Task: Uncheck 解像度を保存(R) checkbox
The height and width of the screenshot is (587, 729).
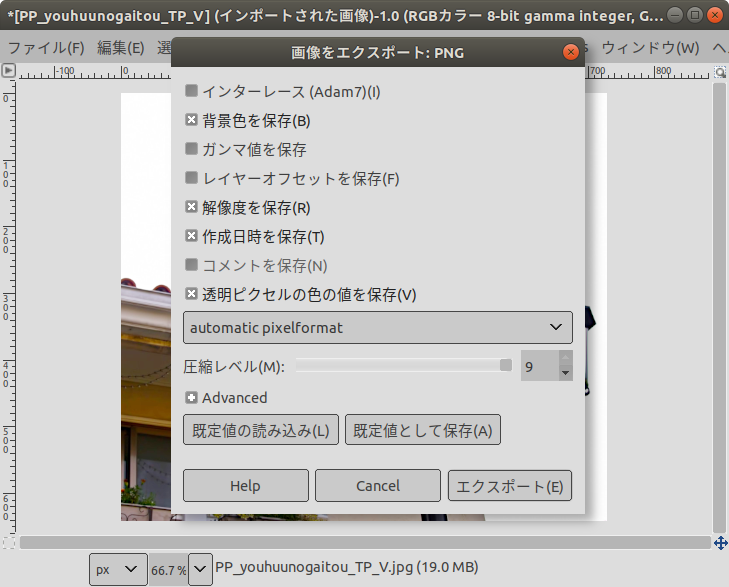Action: coord(191,206)
